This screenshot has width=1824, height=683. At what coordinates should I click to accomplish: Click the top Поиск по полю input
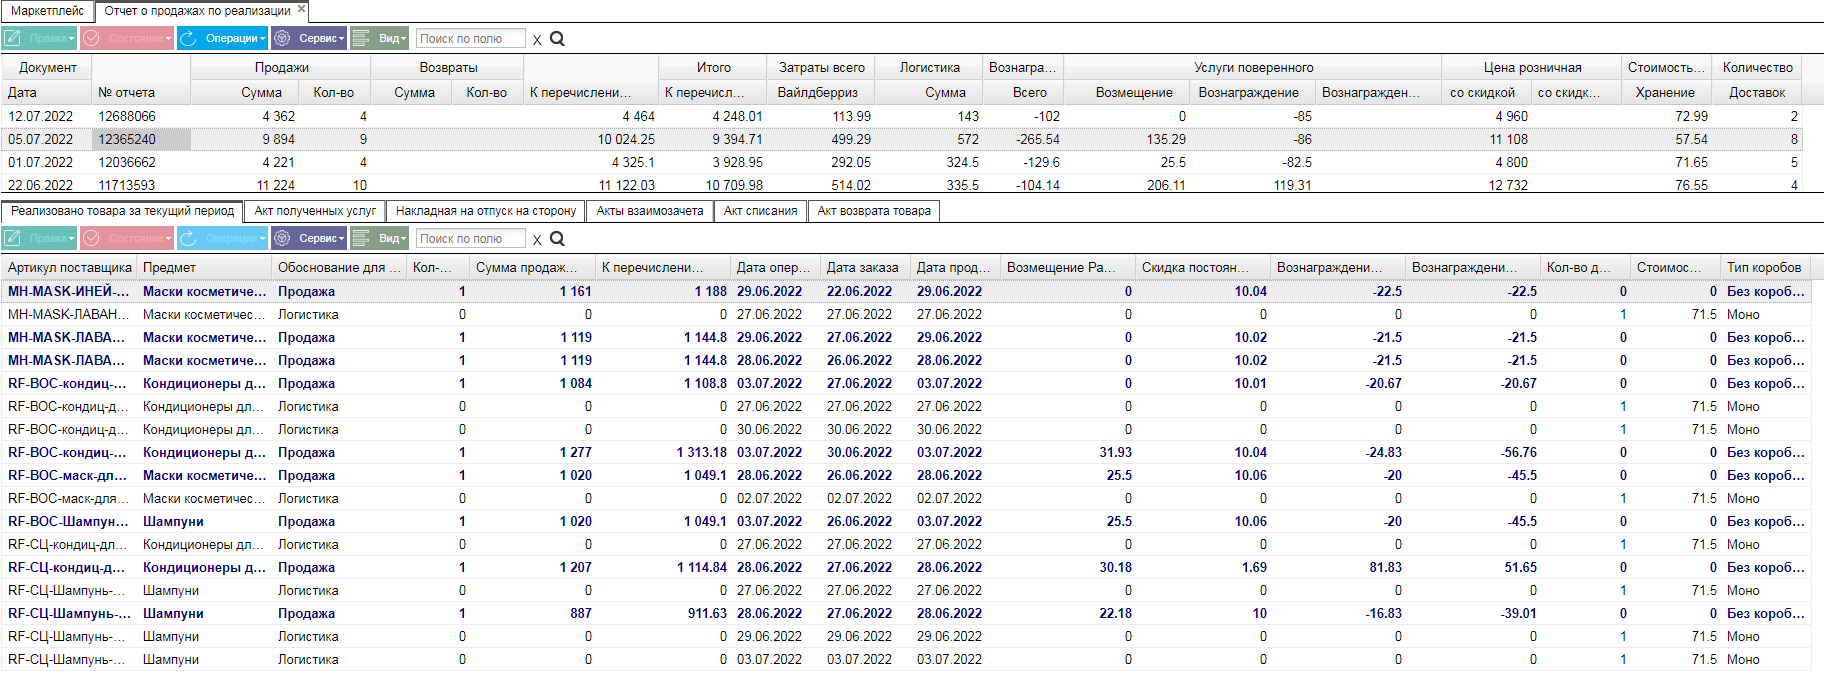[x=470, y=38]
